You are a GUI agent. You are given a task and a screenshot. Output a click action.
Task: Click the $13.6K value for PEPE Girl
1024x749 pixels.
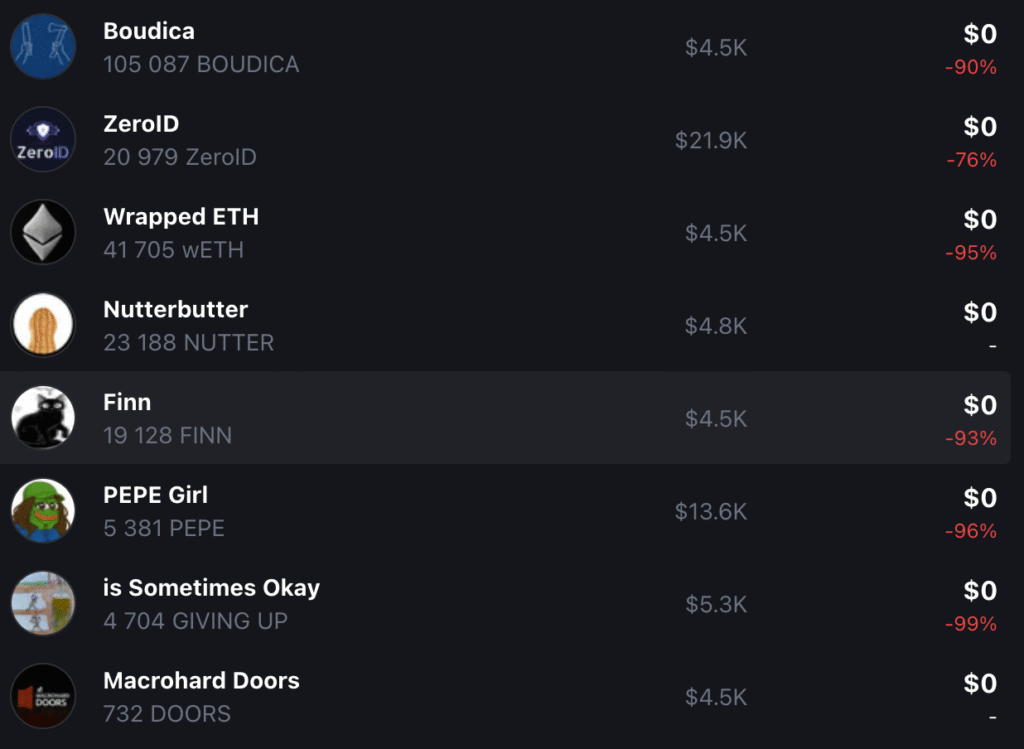point(711,512)
